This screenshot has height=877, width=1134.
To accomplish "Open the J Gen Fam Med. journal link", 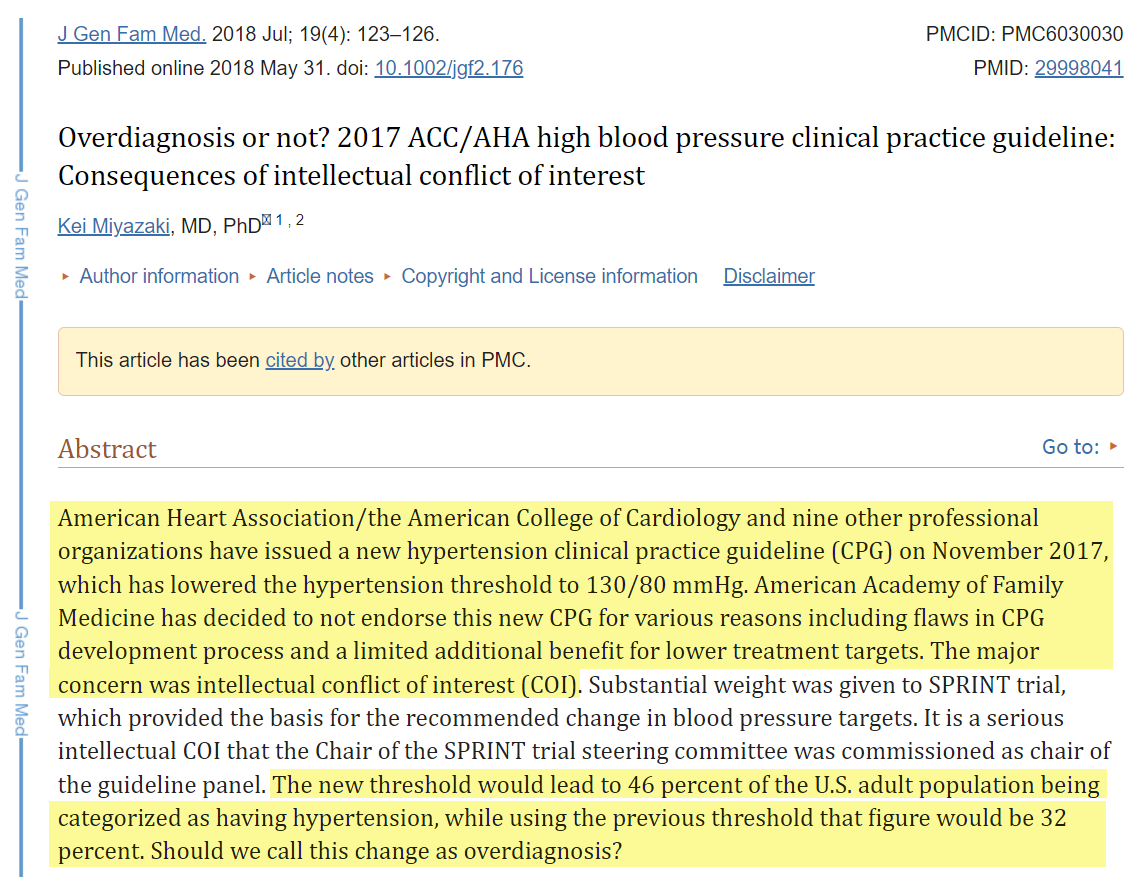I will (x=131, y=34).
